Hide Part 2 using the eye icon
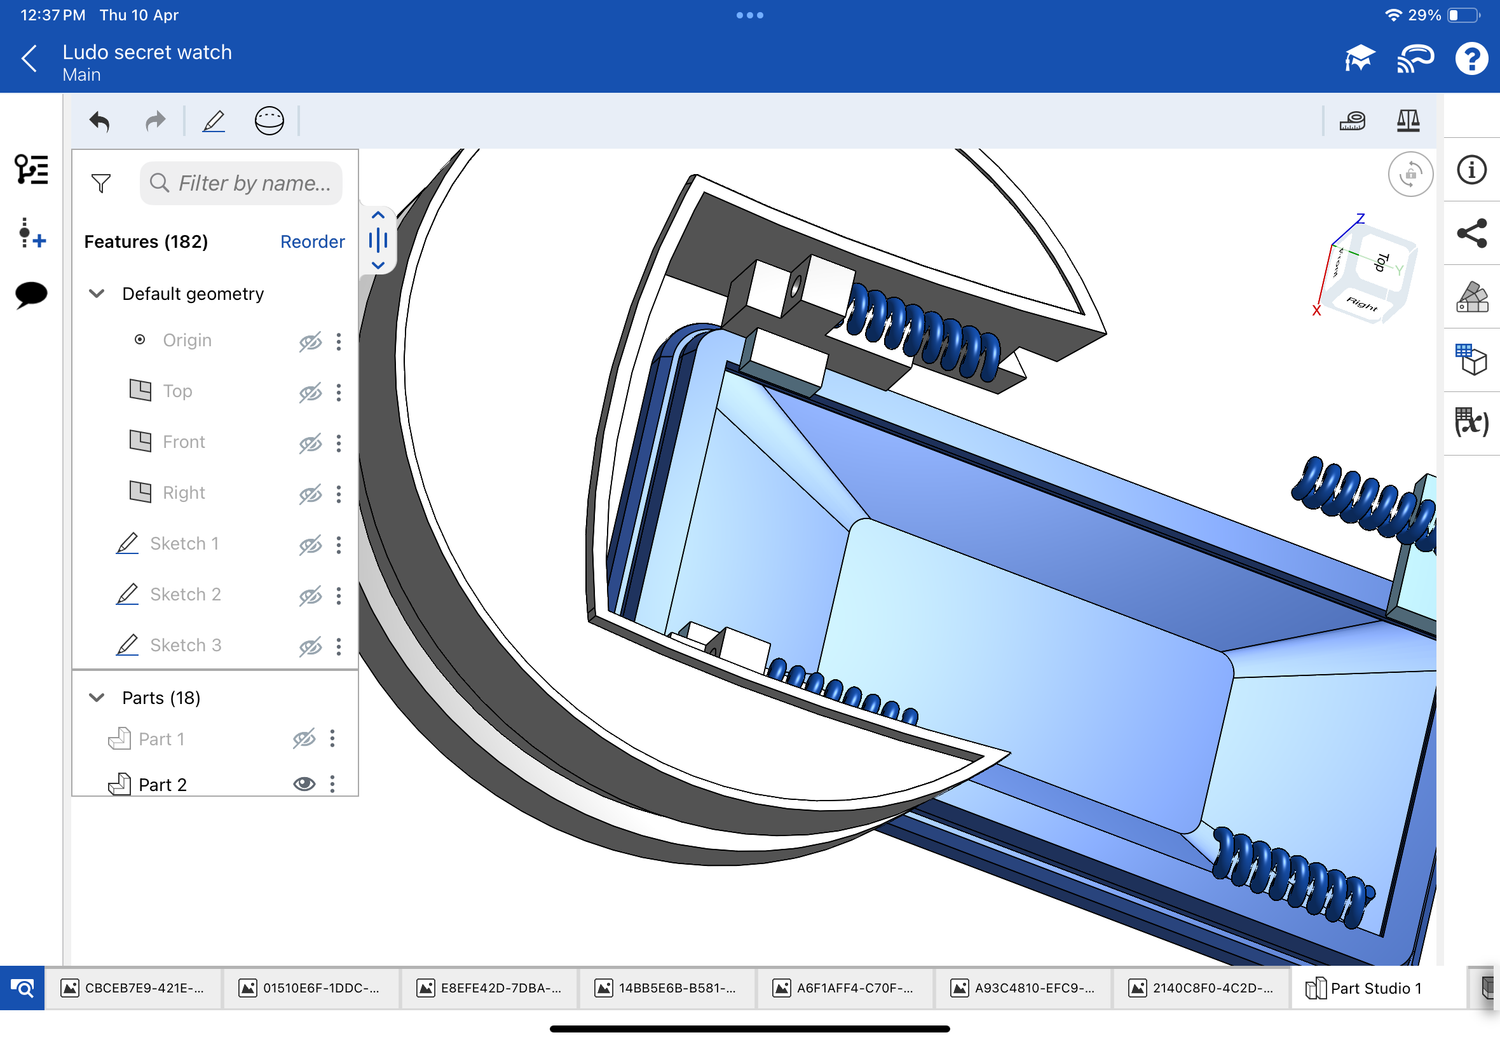The width and height of the screenshot is (1500, 1042). tap(304, 784)
